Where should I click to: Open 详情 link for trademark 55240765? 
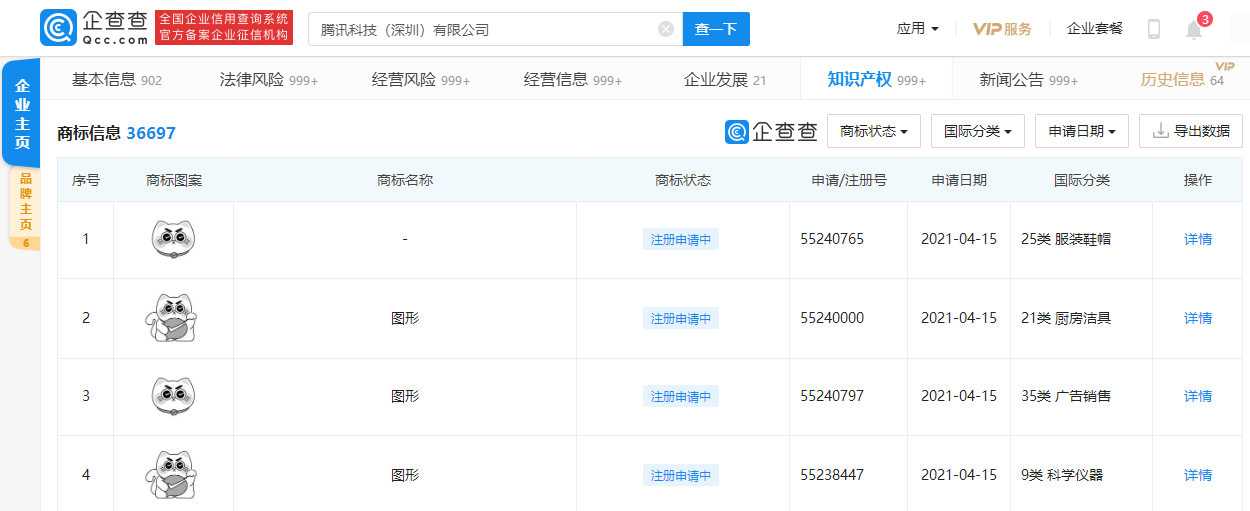[1197, 239]
